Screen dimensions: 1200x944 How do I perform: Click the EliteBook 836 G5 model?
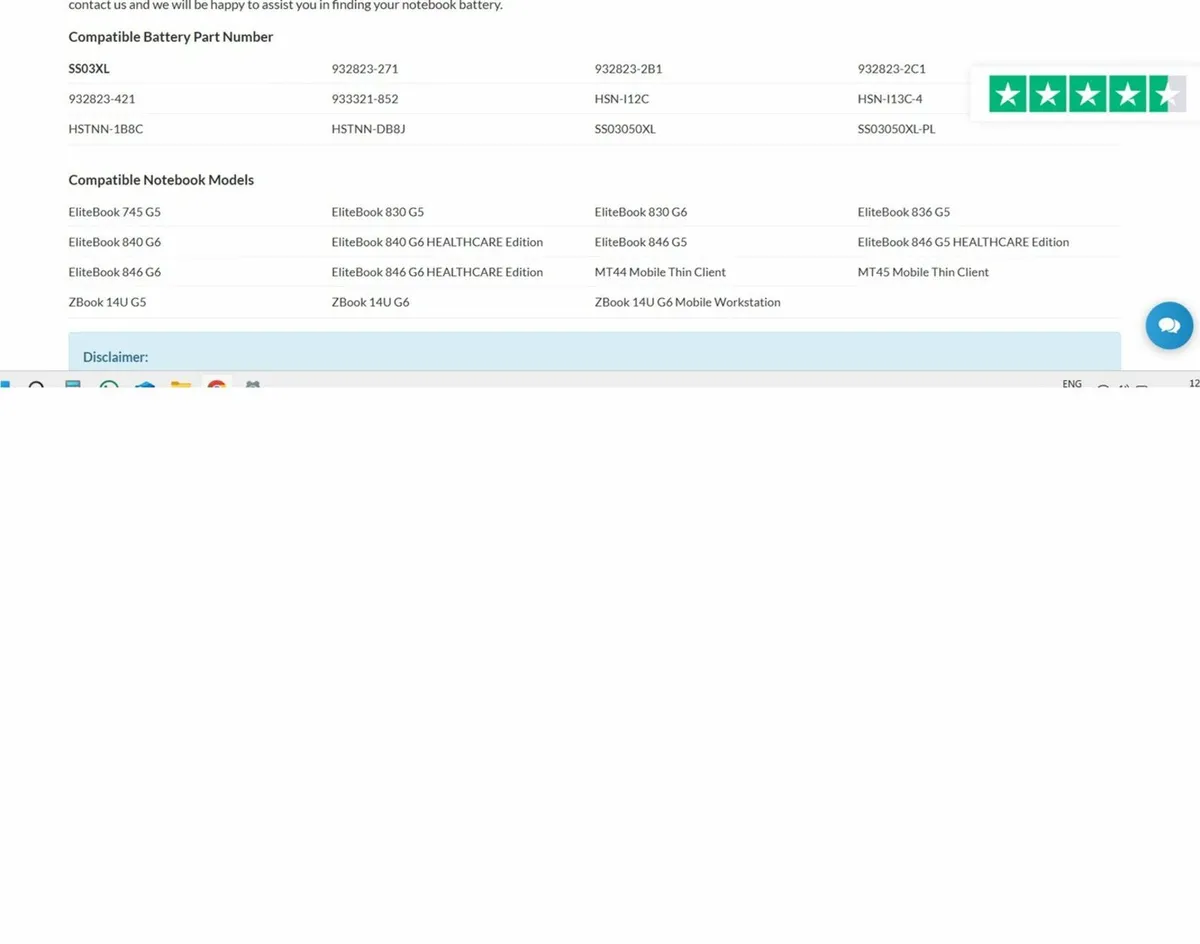[904, 212]
